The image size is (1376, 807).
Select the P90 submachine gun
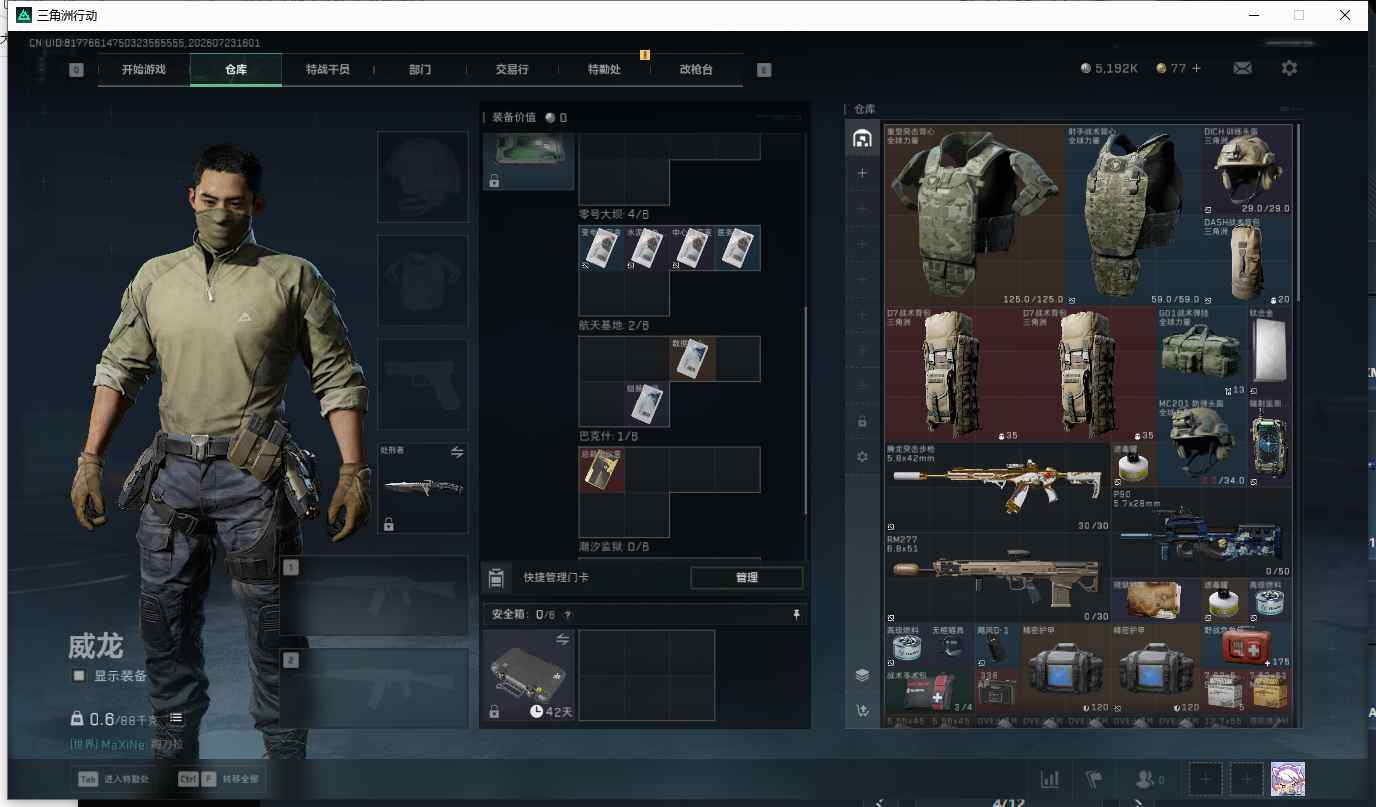click(1201, 533)
